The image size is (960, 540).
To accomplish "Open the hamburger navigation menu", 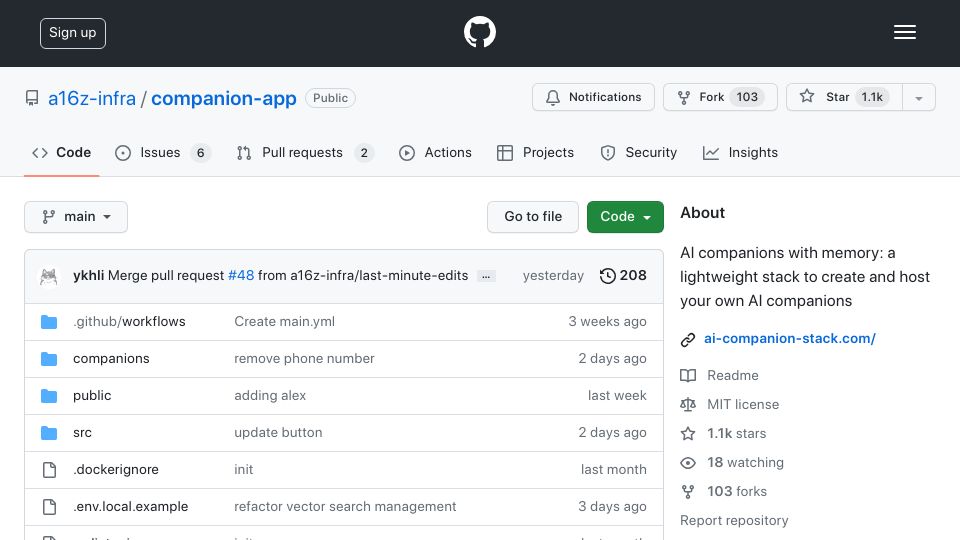I will pos(904,32).
